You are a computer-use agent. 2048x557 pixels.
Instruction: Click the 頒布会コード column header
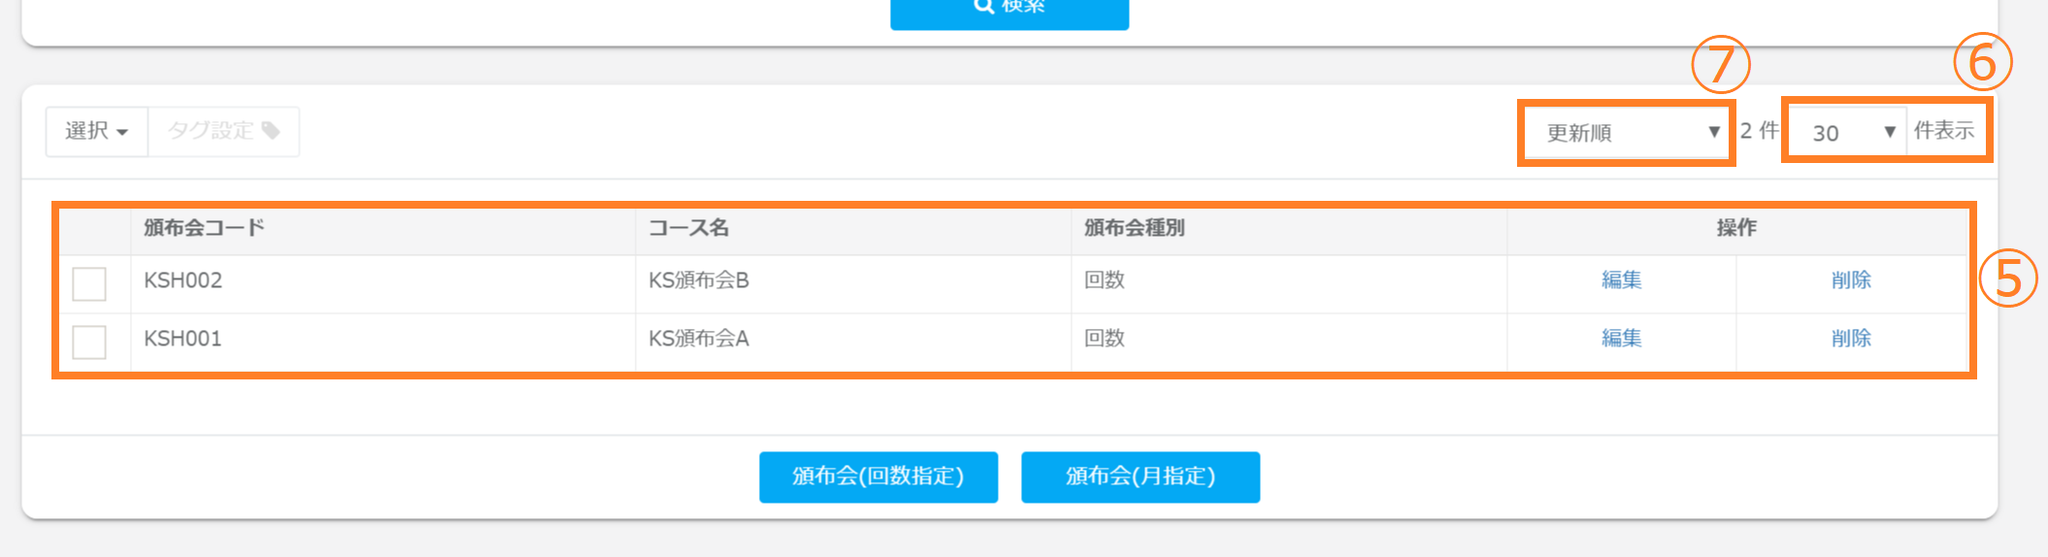(x=204, y=228)
